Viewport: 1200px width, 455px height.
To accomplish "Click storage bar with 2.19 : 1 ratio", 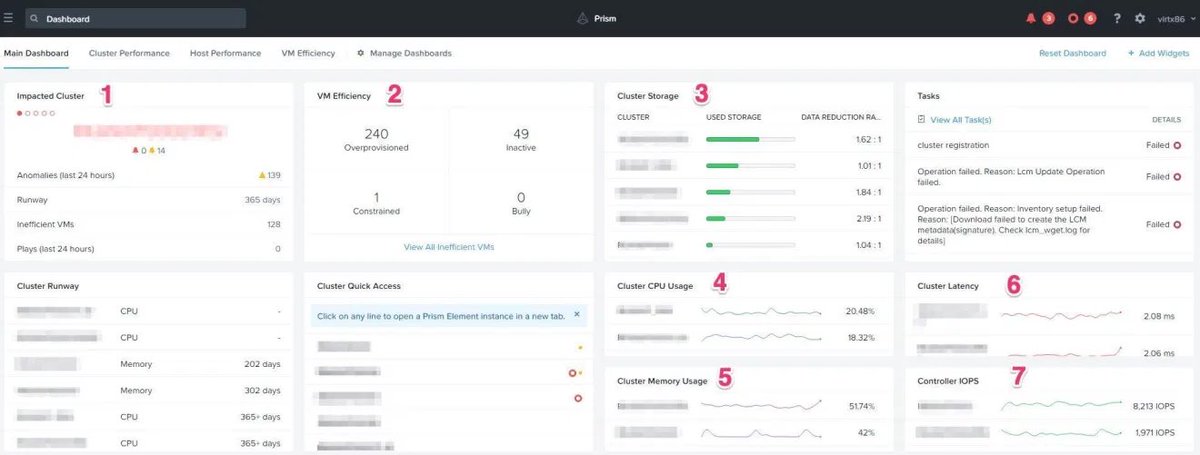I will pos(750,218).
